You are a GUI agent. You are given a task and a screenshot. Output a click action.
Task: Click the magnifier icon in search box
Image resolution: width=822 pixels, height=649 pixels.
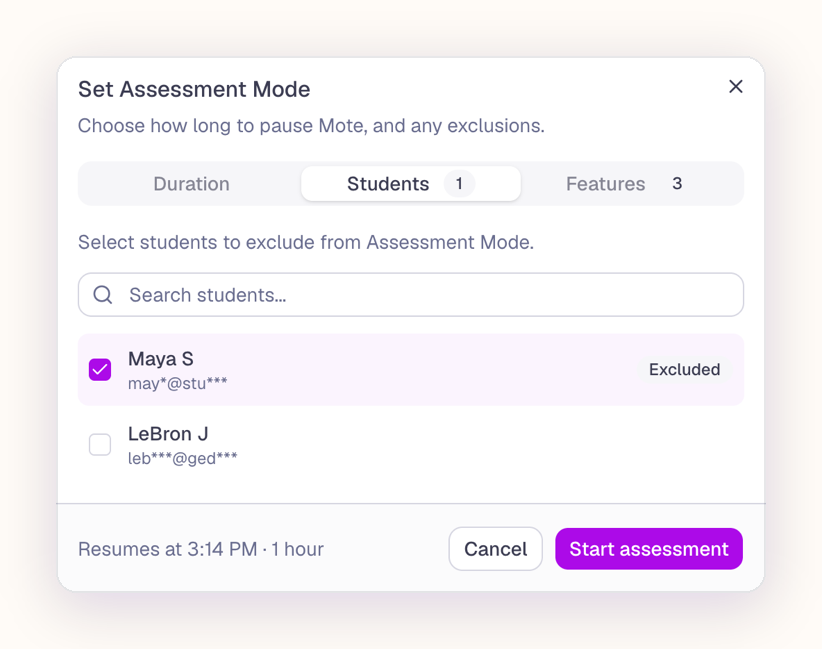tap(103, 295)
